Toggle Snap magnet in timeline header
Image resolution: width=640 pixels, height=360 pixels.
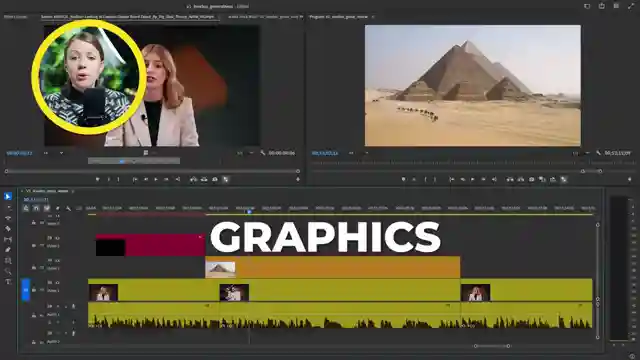[x=36, y=208]
